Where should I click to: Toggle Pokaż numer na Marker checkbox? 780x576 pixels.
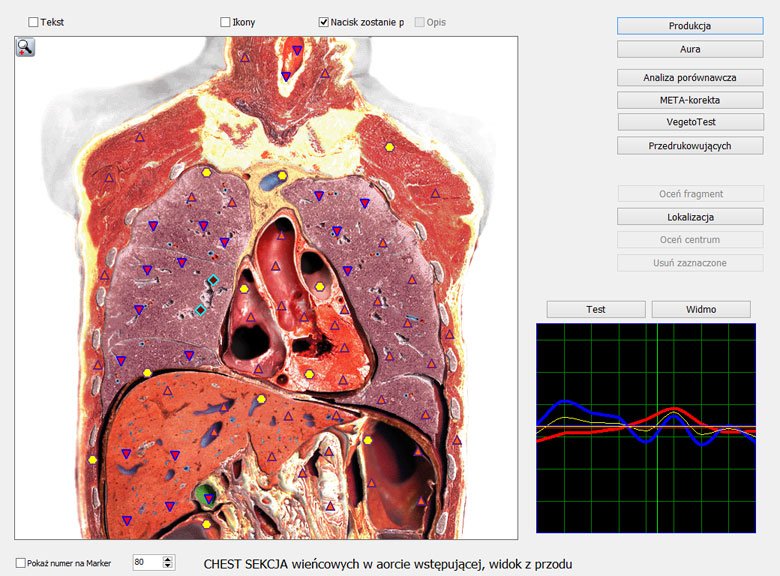point(21,563)
